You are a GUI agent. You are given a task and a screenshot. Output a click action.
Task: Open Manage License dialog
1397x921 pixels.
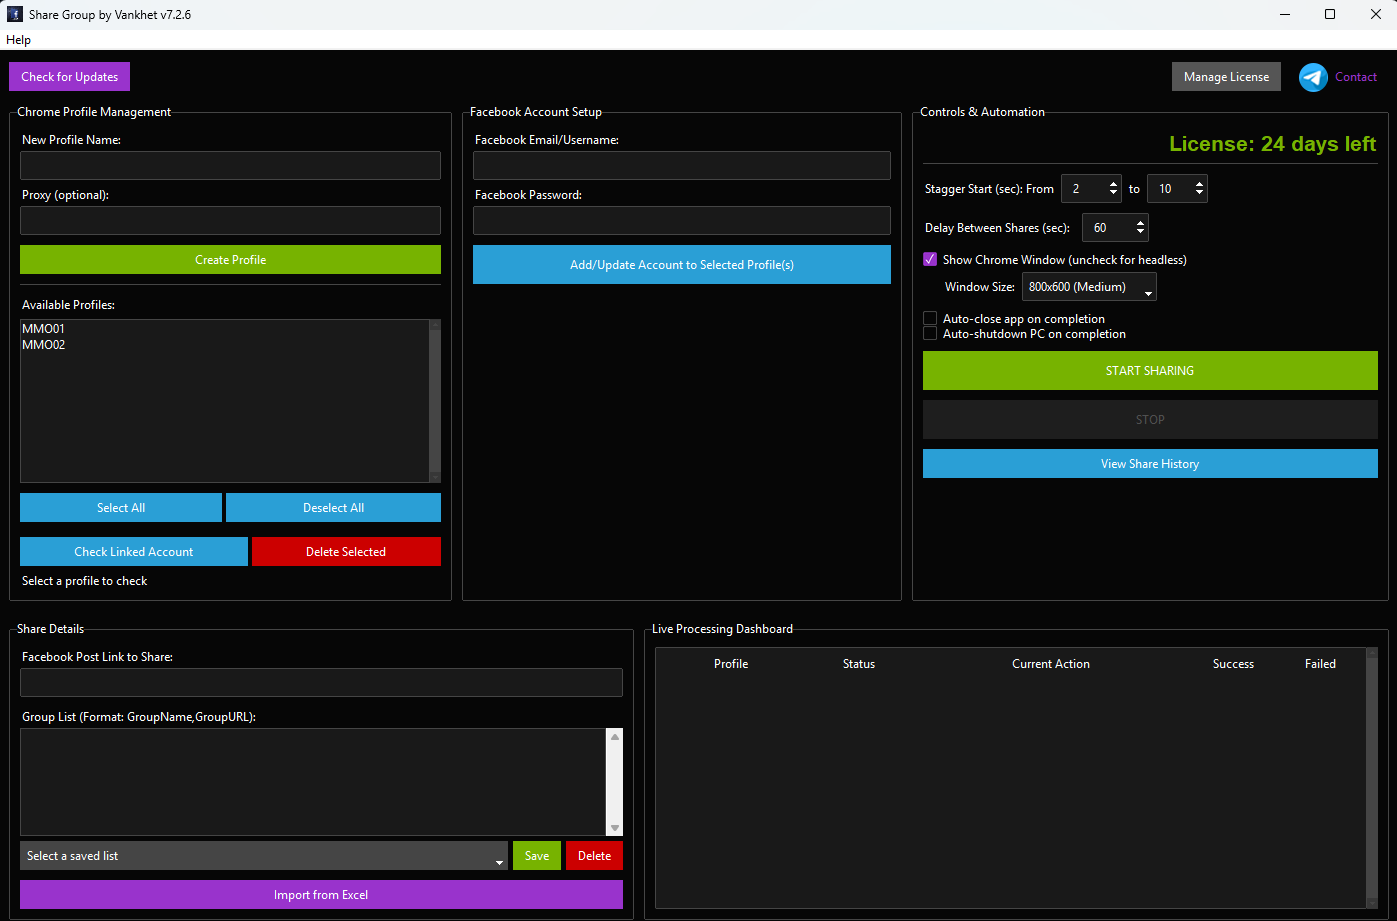click(x=1226, y=77)
